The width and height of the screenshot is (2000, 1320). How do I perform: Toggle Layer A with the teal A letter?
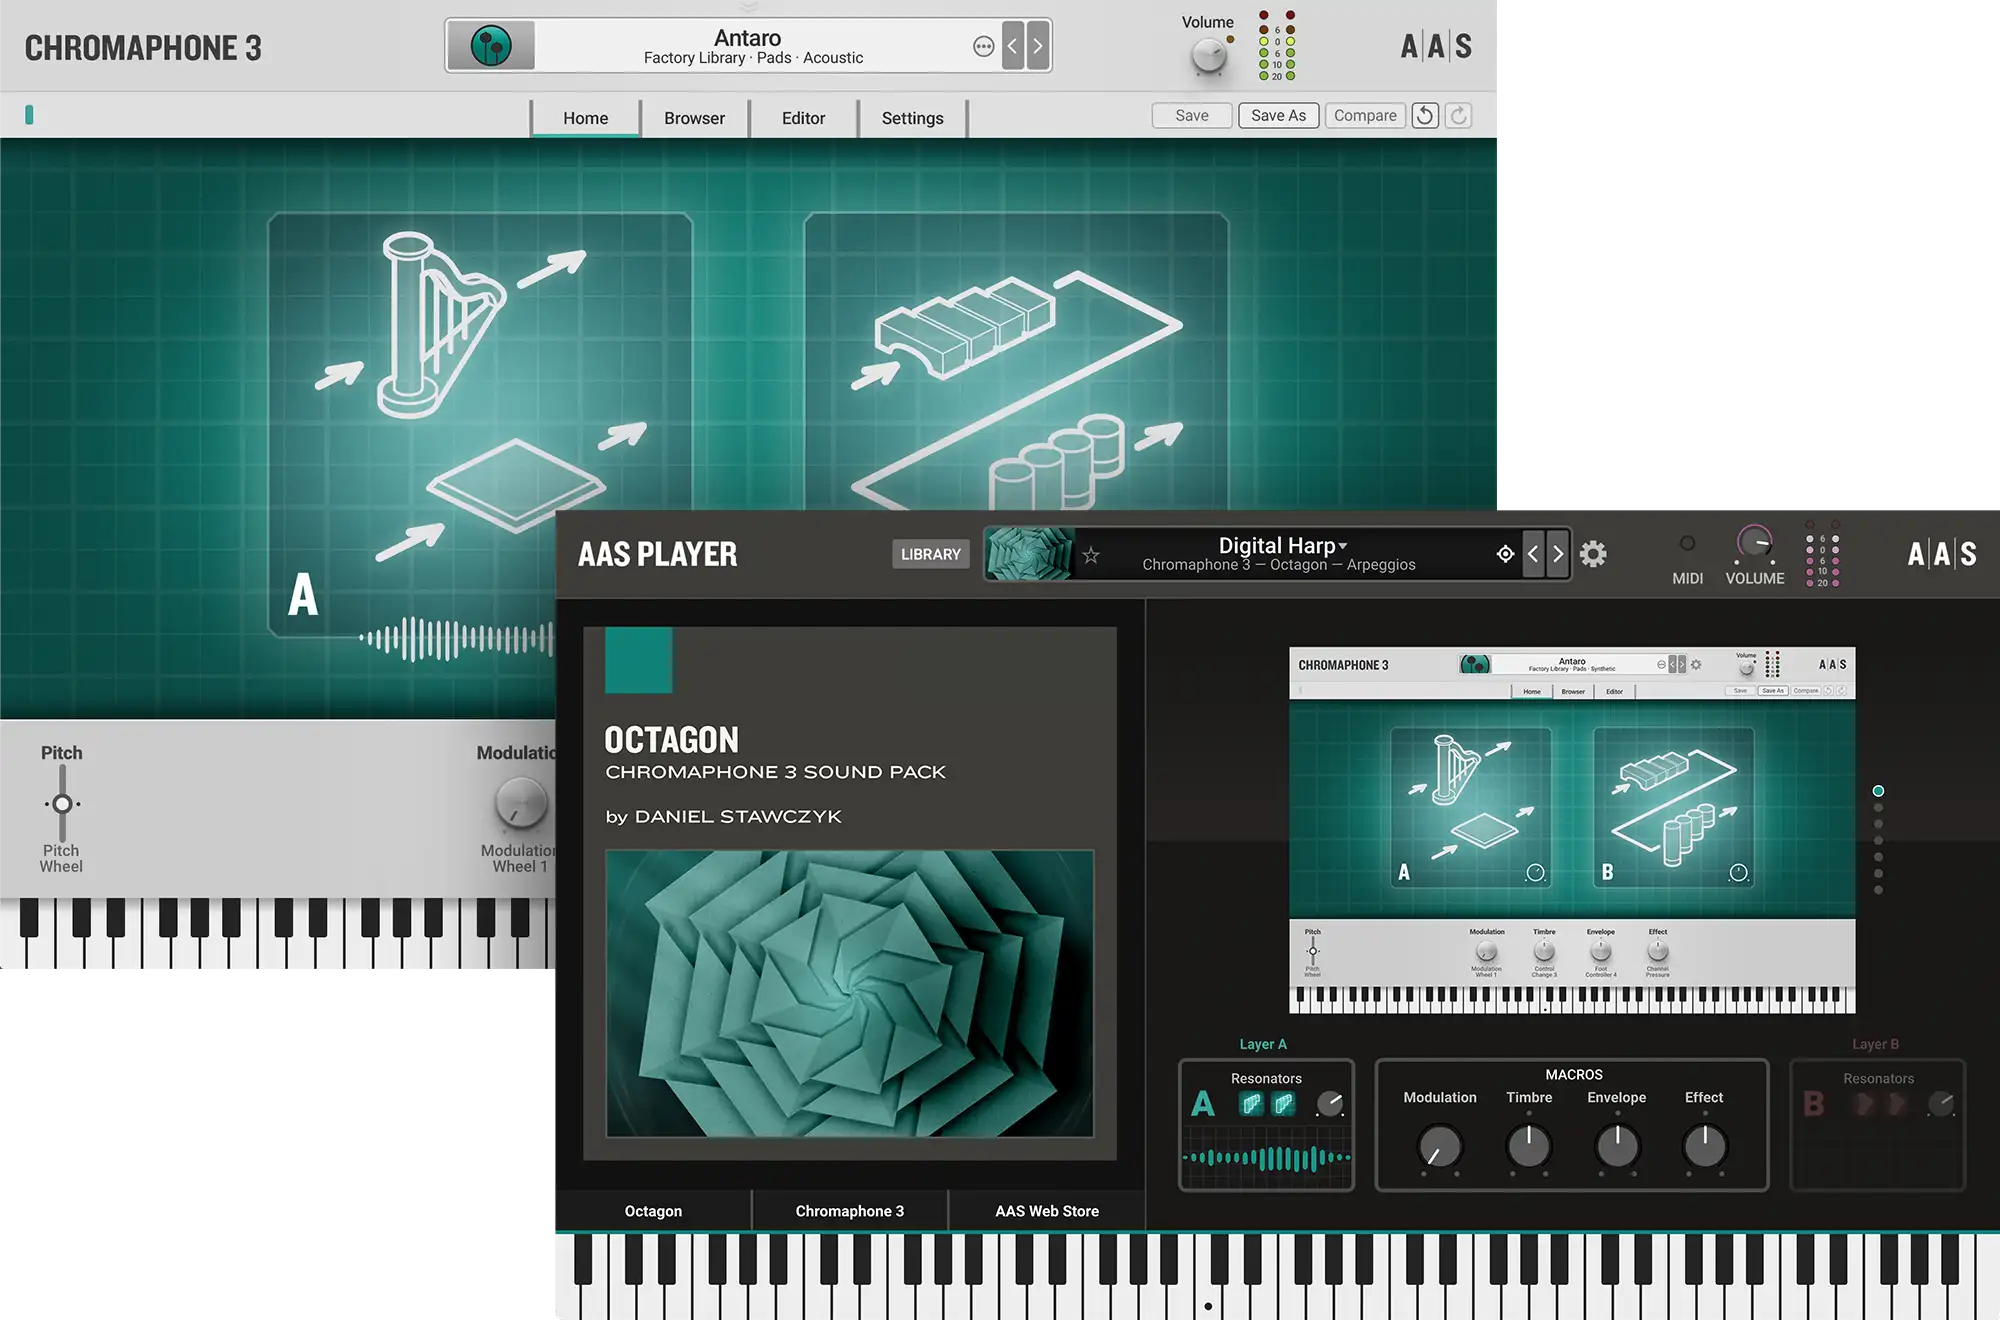tap(1203, 1104)
